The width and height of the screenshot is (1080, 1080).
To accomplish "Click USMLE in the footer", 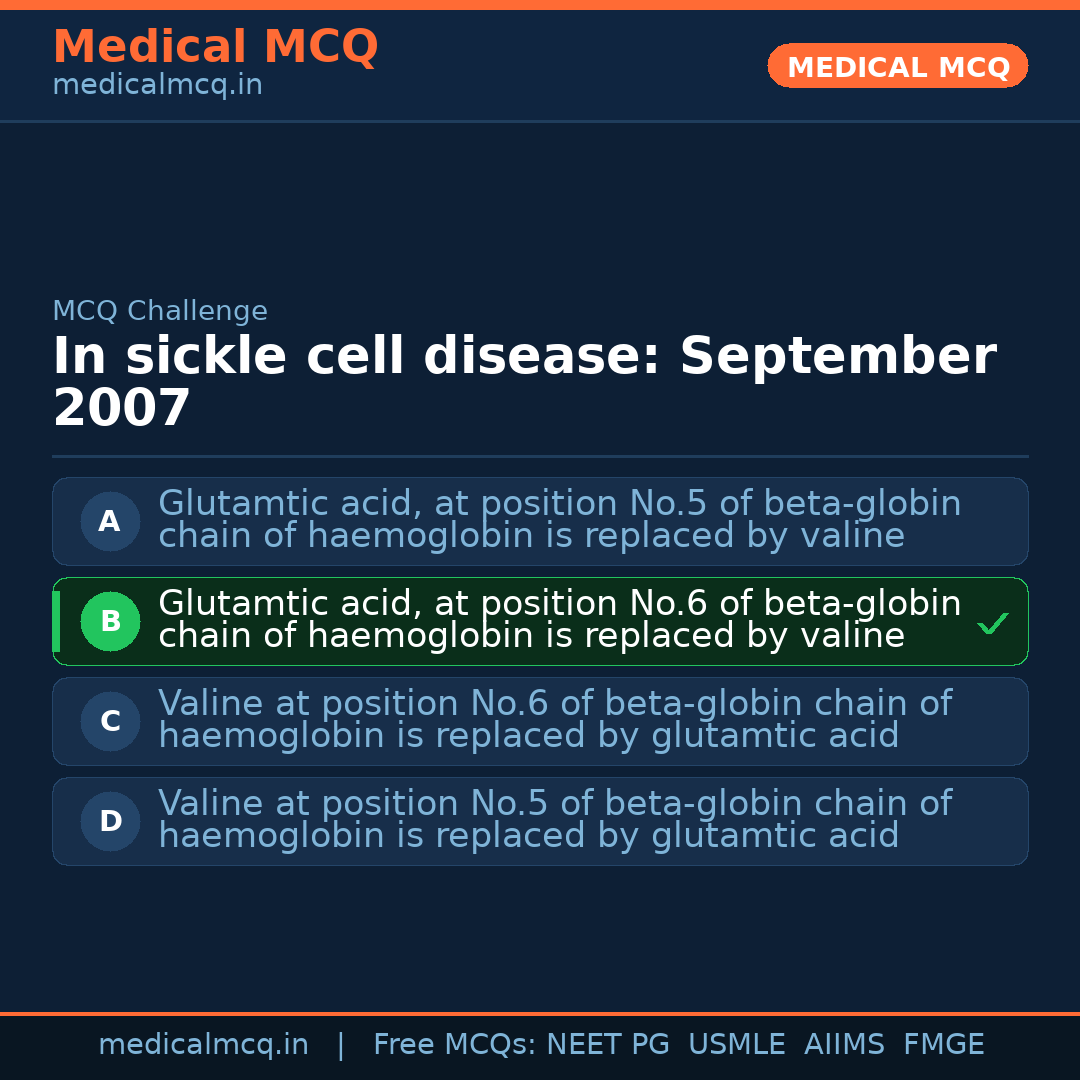I will (x=736, y=1045).
